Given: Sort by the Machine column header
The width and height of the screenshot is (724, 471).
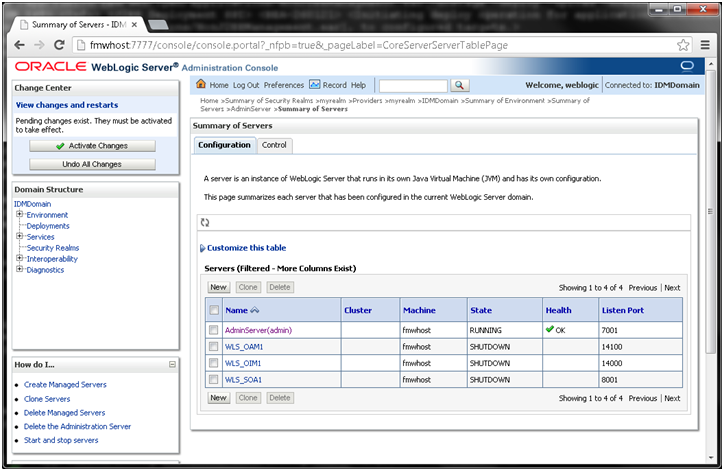Looking at the screenshot, I should click(419, 310).
